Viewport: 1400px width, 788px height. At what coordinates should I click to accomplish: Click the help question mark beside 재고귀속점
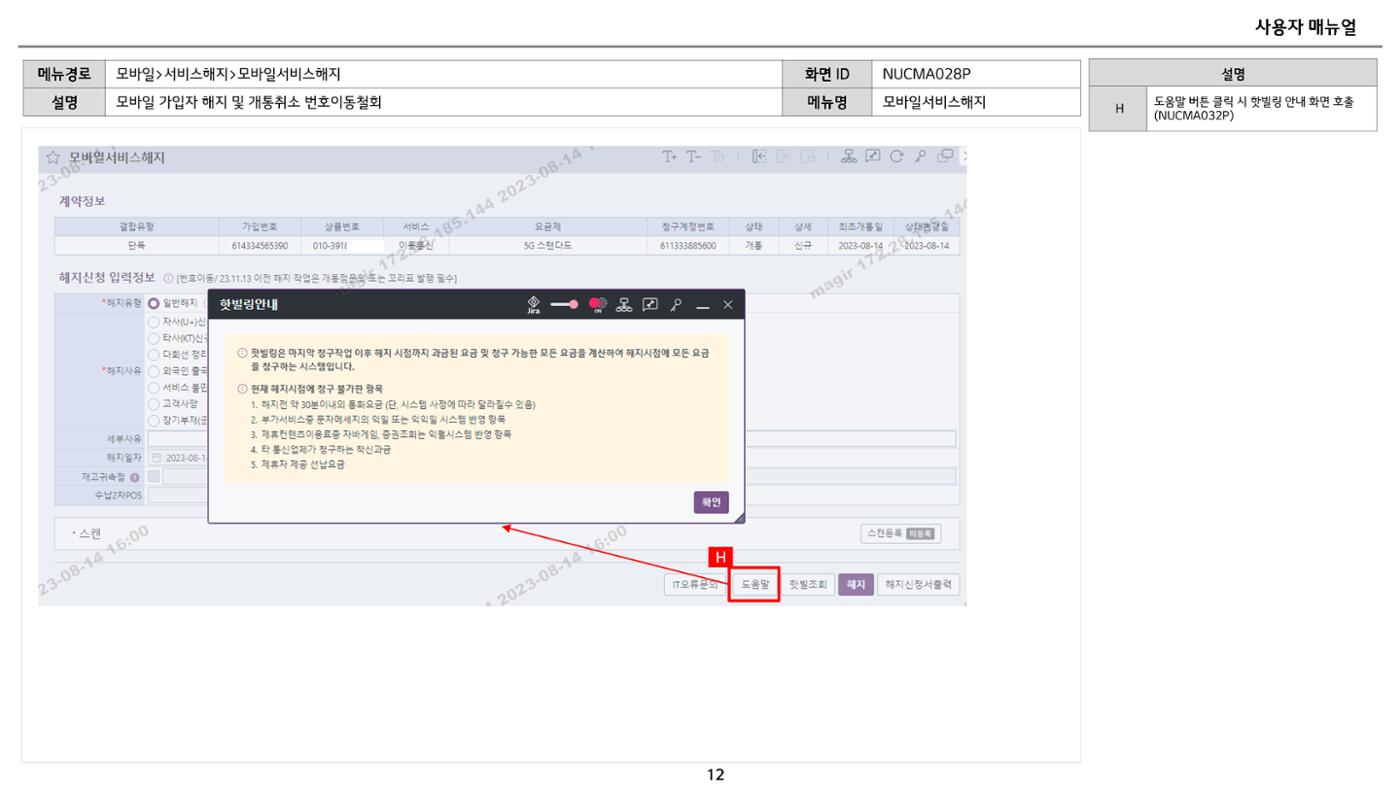(135, 477)
